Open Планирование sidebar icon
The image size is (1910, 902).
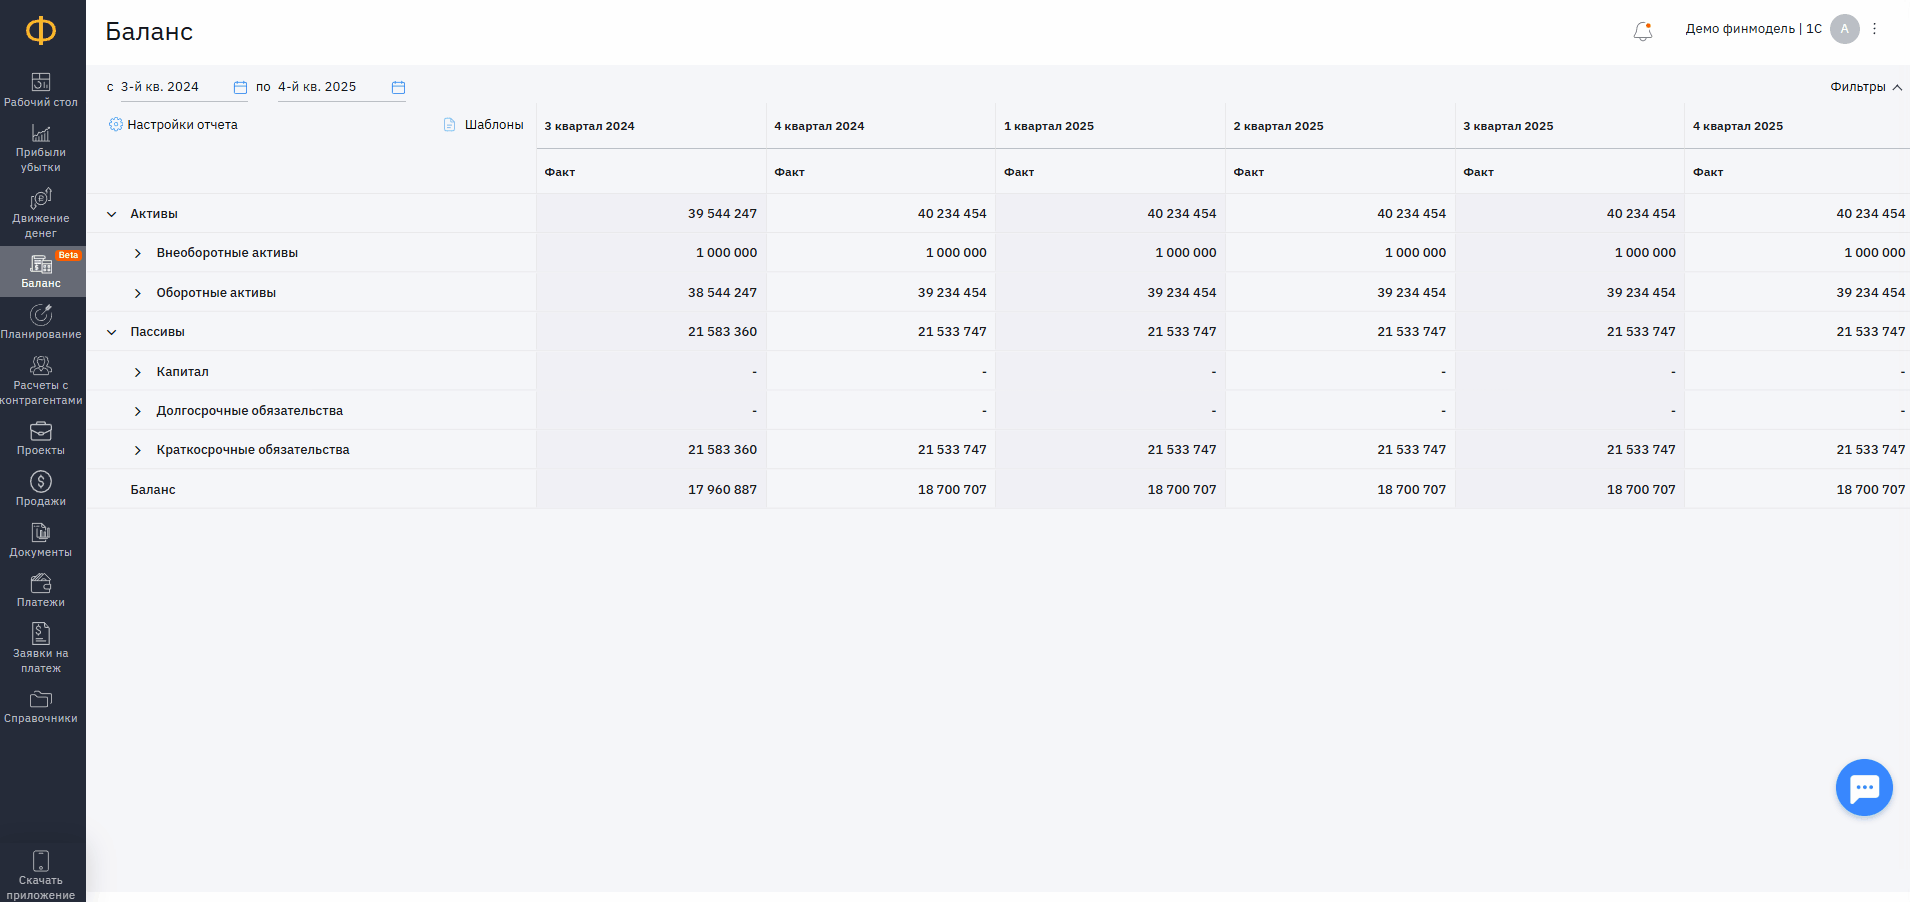41,315
